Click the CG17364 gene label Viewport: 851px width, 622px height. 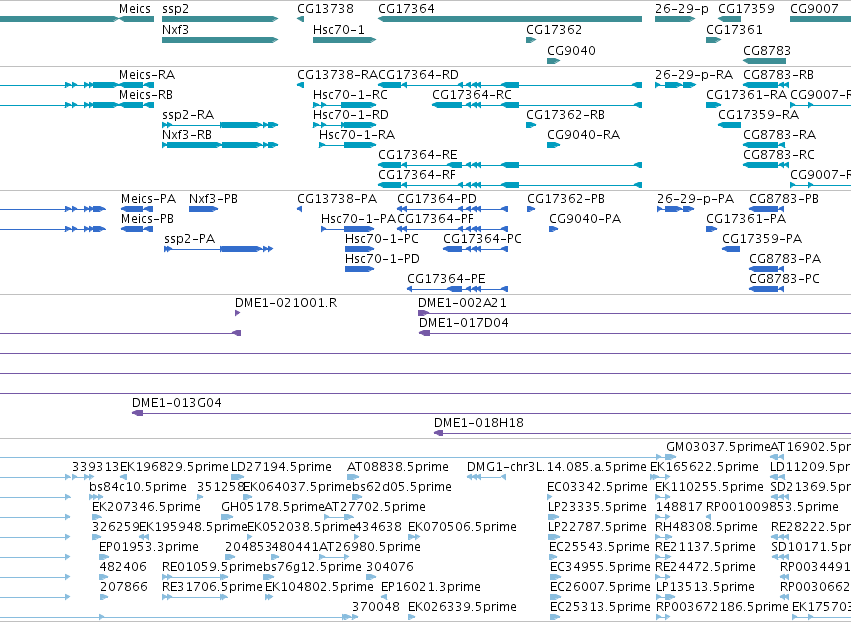pyautogui.click(x=406, y=9)
